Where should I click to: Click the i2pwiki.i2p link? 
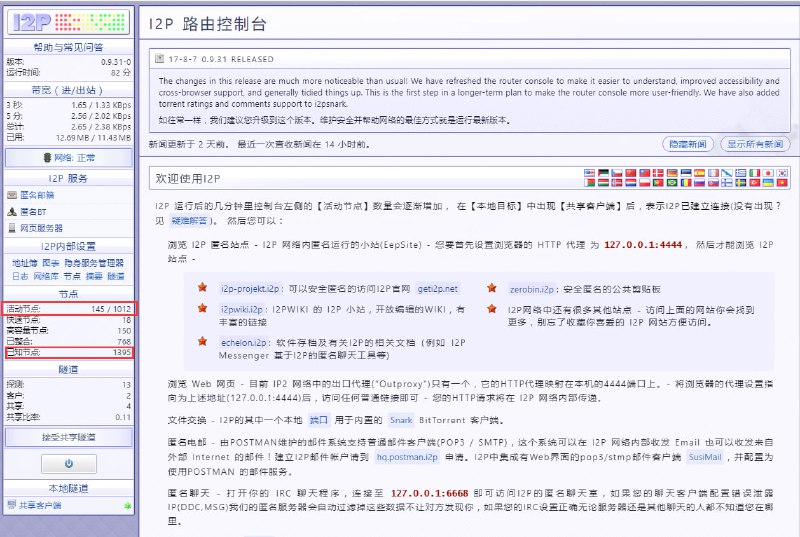click(242, 309)
